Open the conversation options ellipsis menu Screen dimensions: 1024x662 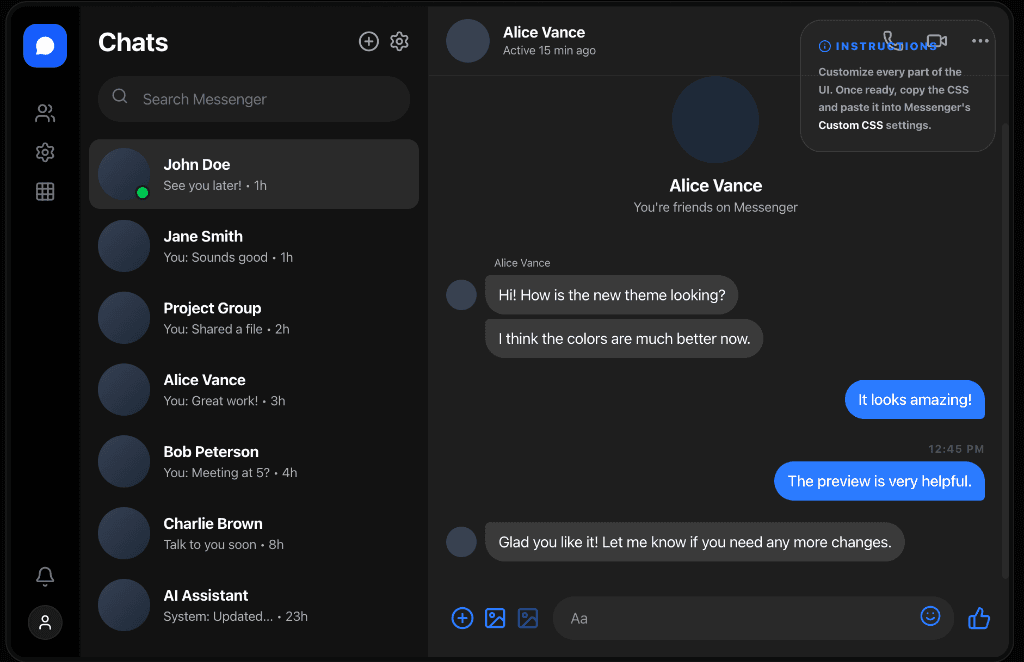click(x=980, y=40)
